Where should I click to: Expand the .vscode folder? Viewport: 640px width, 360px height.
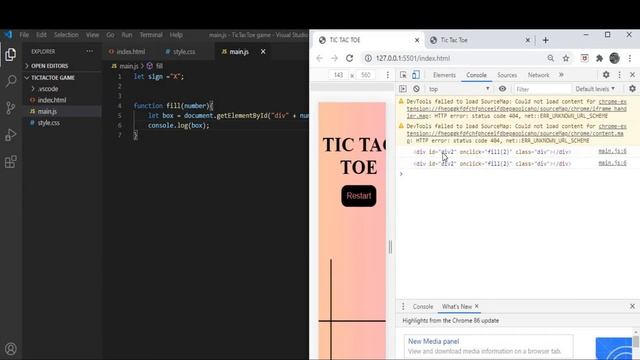point(45,89)
